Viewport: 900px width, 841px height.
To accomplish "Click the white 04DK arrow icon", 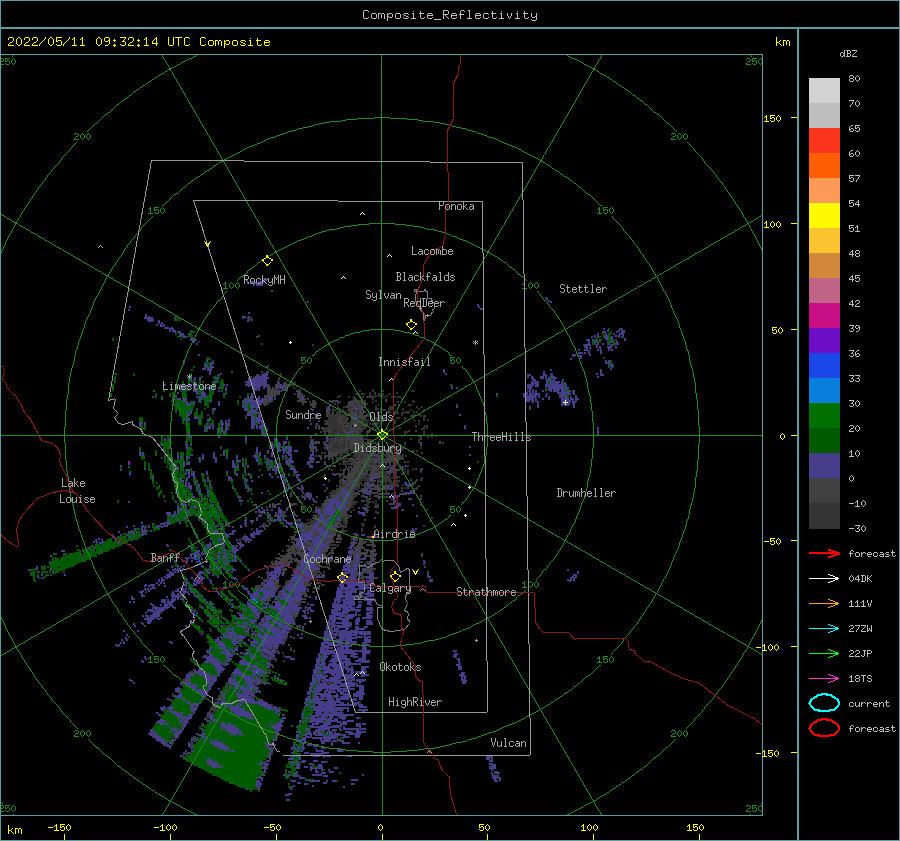I will [x=824, y=578].
